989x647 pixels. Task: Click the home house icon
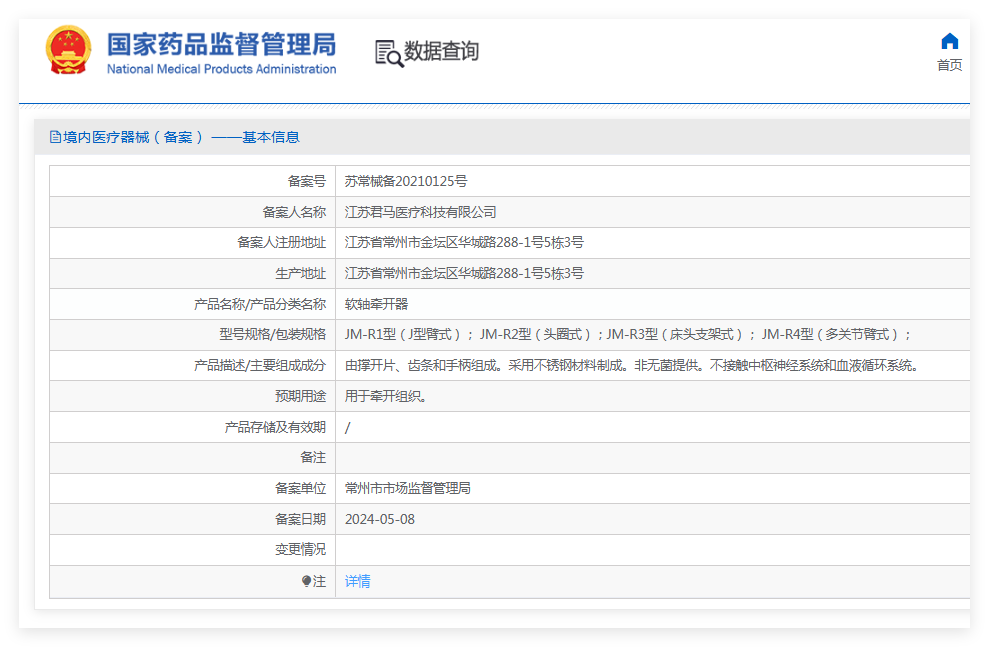949,41
